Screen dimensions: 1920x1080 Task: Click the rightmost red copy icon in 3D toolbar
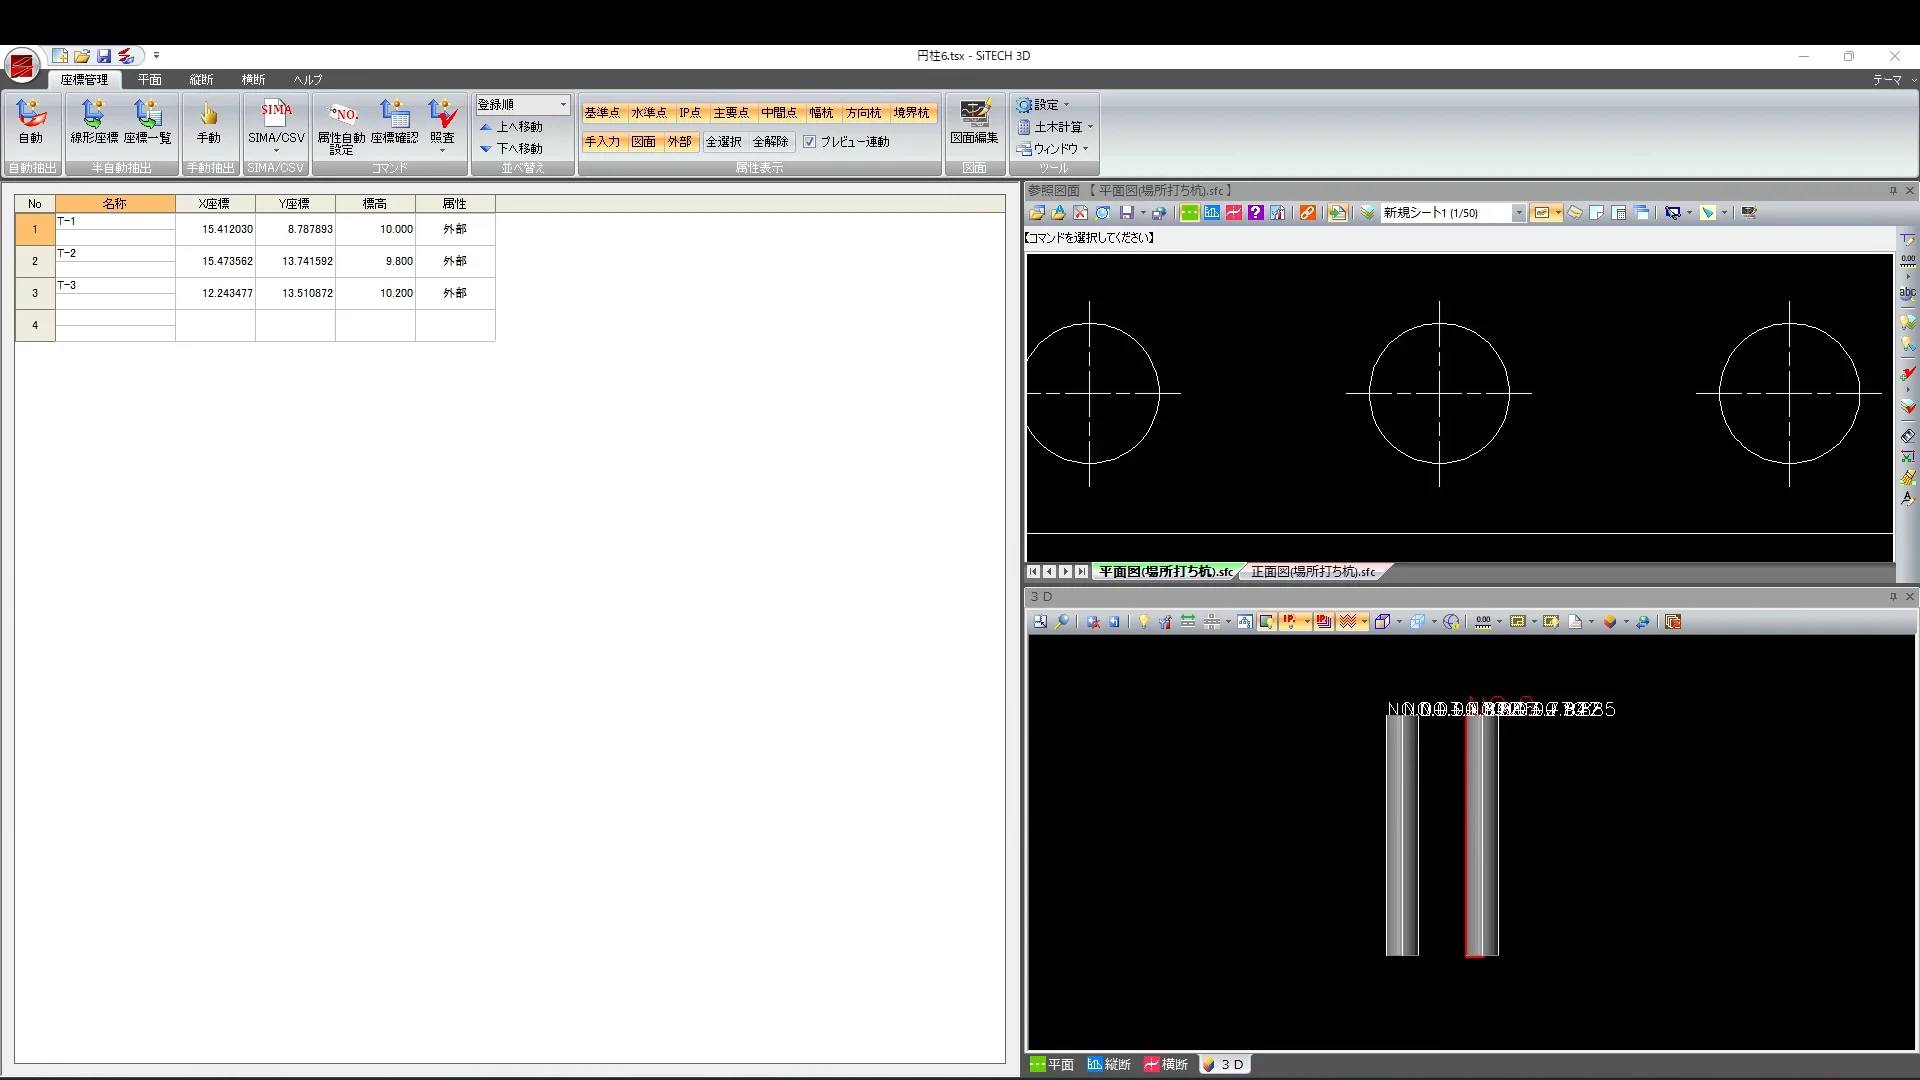tap(1673, 622)
